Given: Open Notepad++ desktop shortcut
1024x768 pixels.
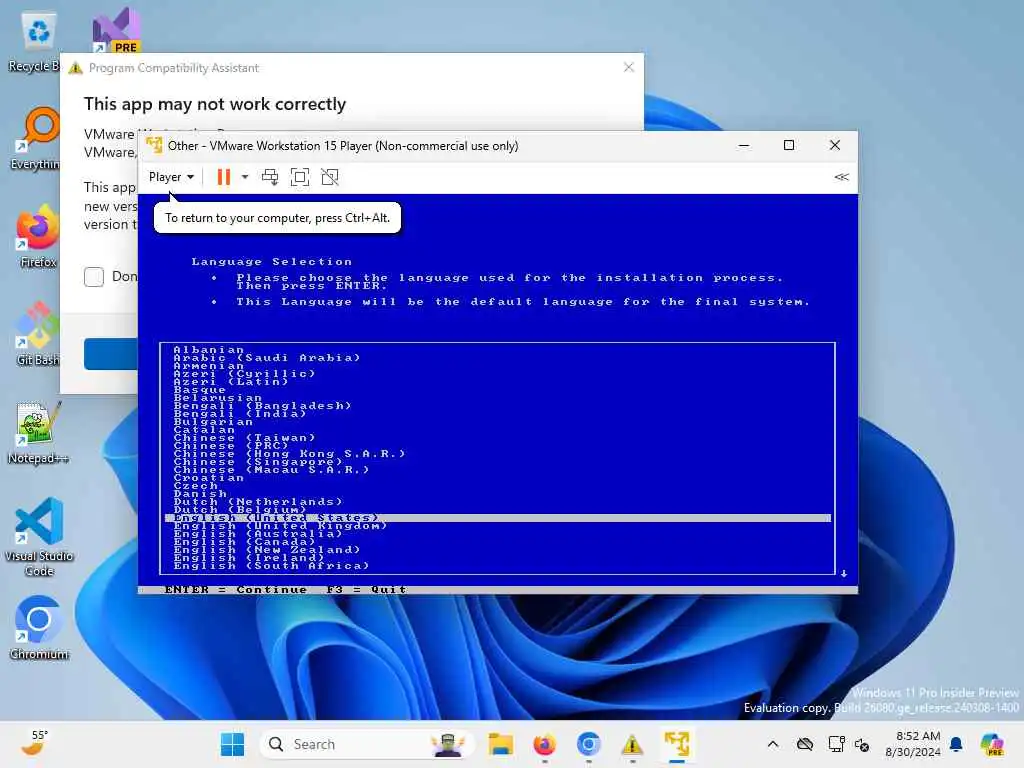Looking at the screenshot, I should tap(38, 432).
